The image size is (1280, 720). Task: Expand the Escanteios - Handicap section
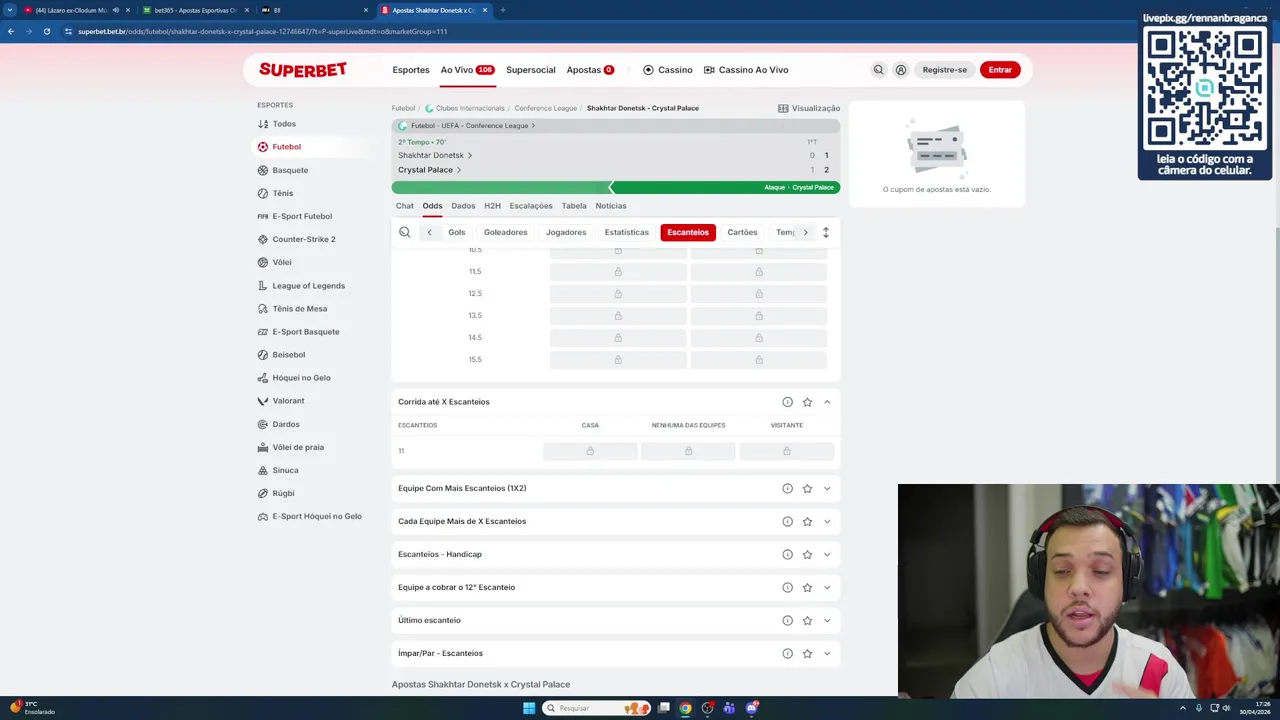click(x=827, y=554)
